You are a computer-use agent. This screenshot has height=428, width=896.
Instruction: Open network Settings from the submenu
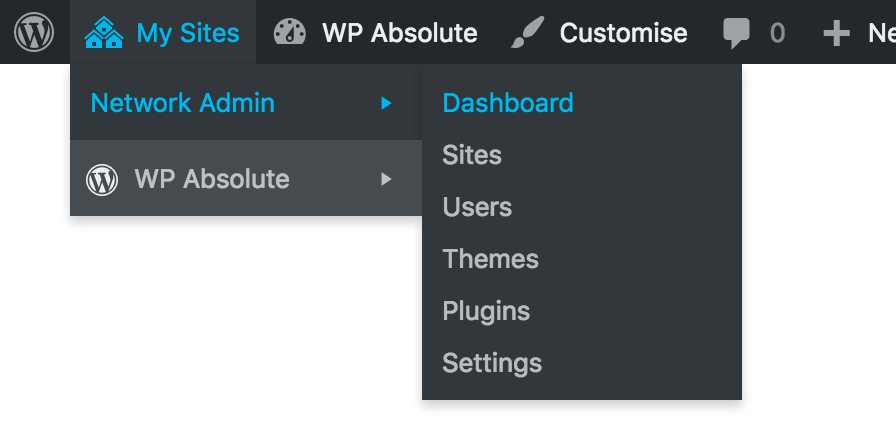point(492,363)
